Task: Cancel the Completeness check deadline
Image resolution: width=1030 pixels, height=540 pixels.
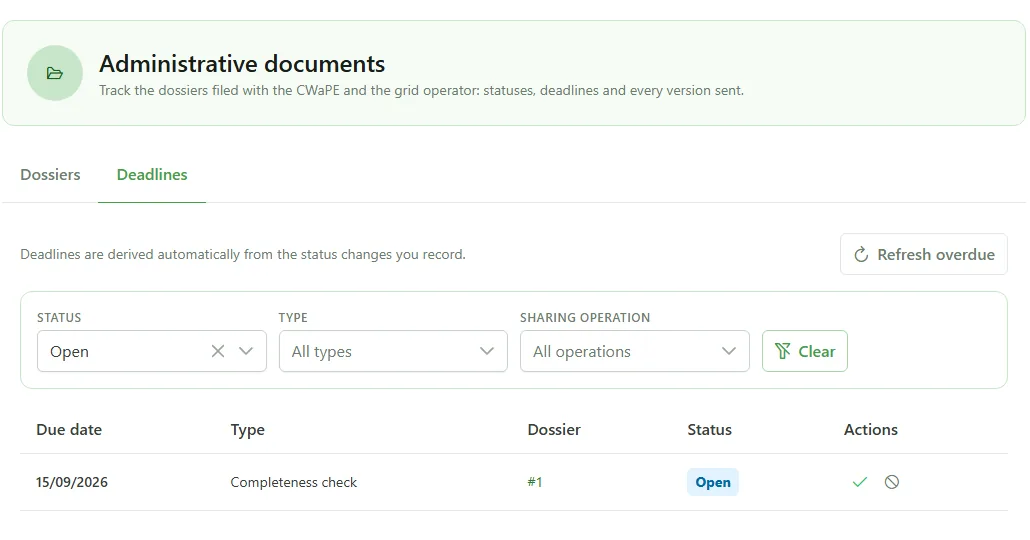Action: [x=891, y=482]
